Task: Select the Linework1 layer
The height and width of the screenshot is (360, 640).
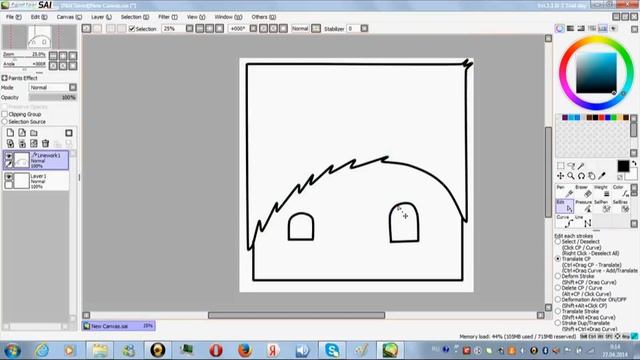Action: (36, 160)
